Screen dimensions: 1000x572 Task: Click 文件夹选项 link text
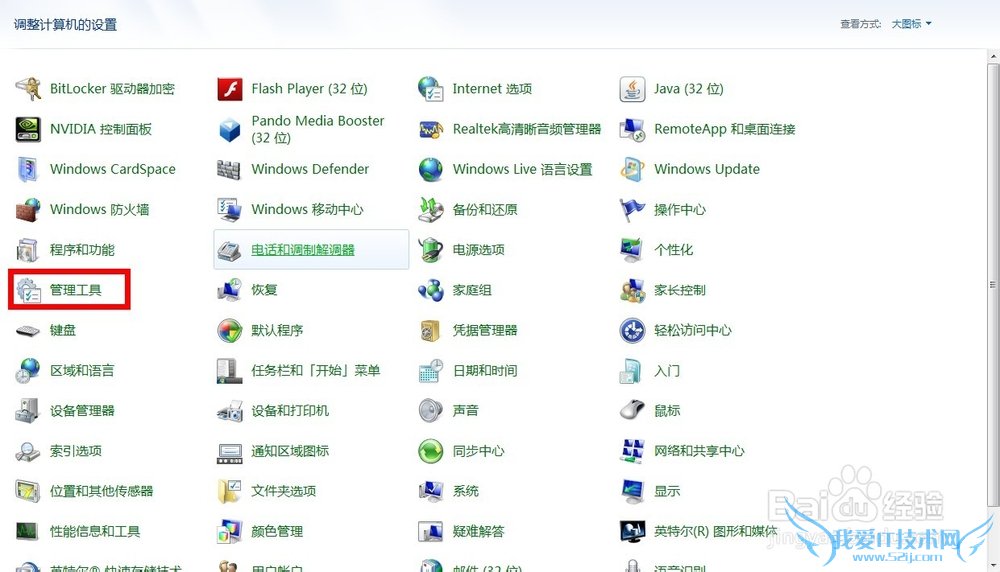pyautogui.click(x=284, y=491)
